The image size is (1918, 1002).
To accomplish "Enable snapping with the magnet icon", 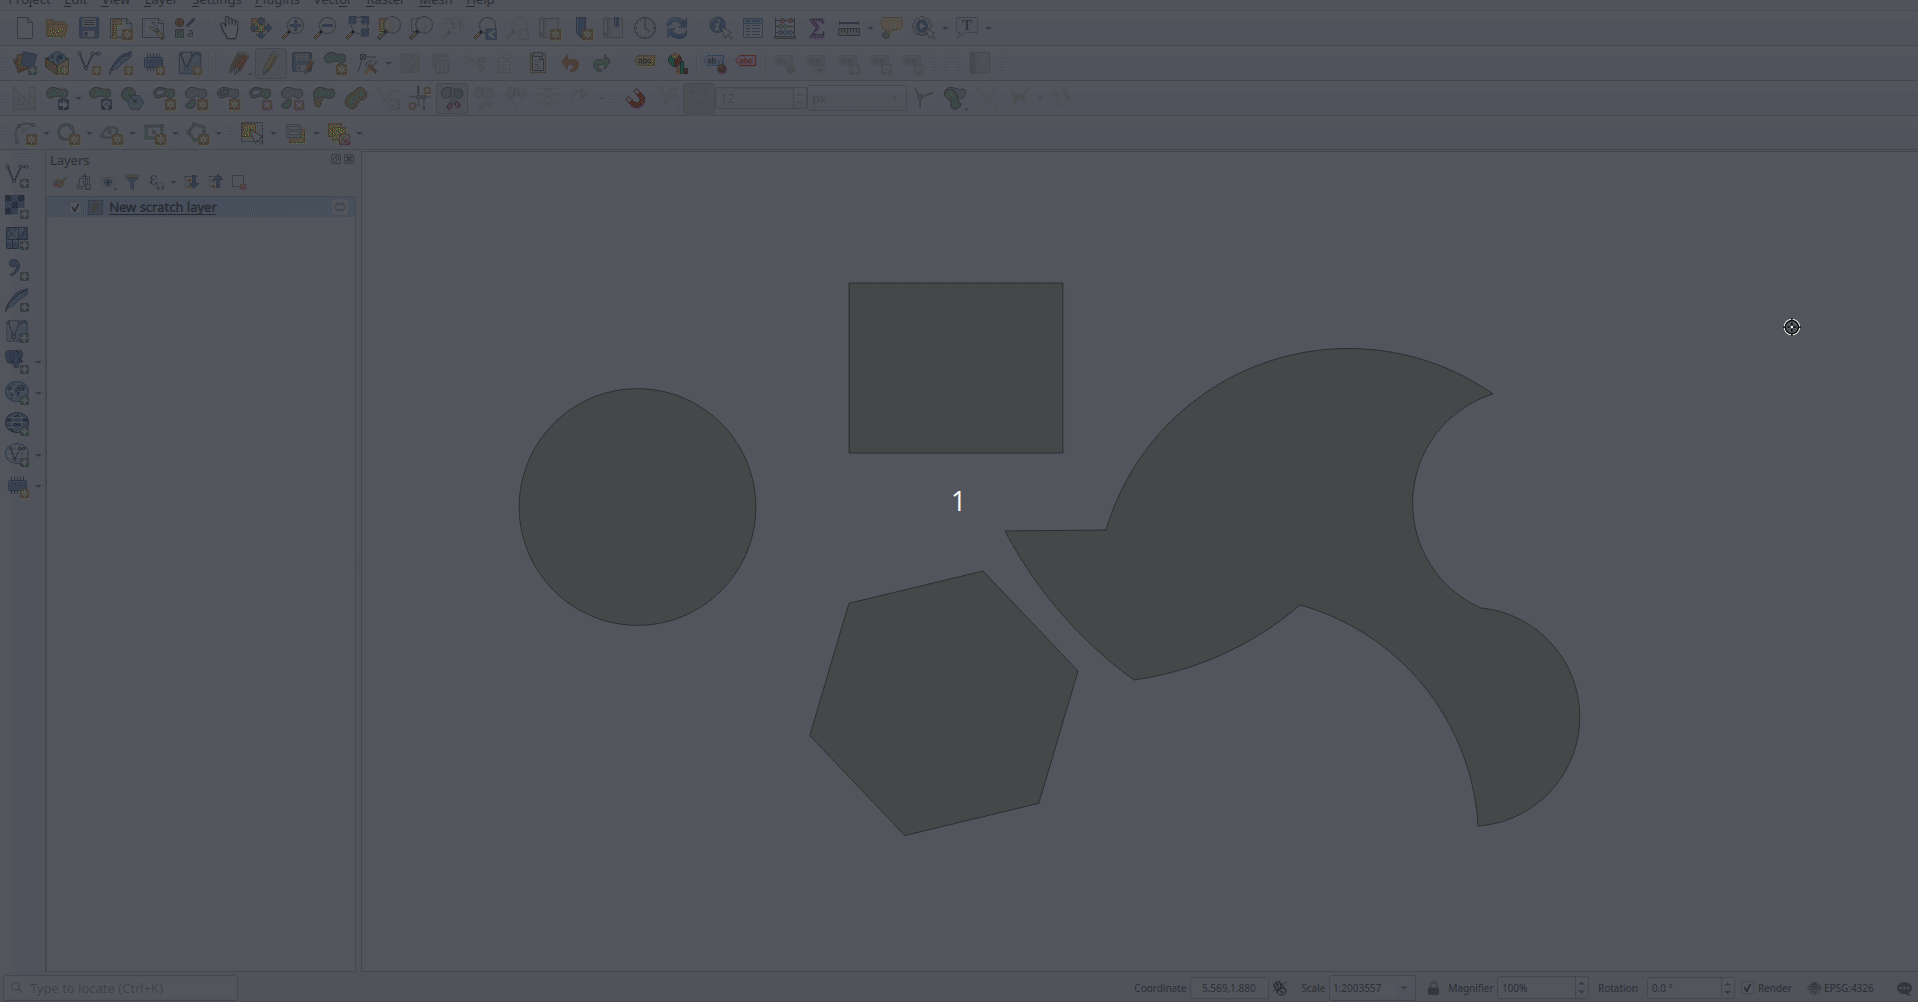I will coord(635,98).
